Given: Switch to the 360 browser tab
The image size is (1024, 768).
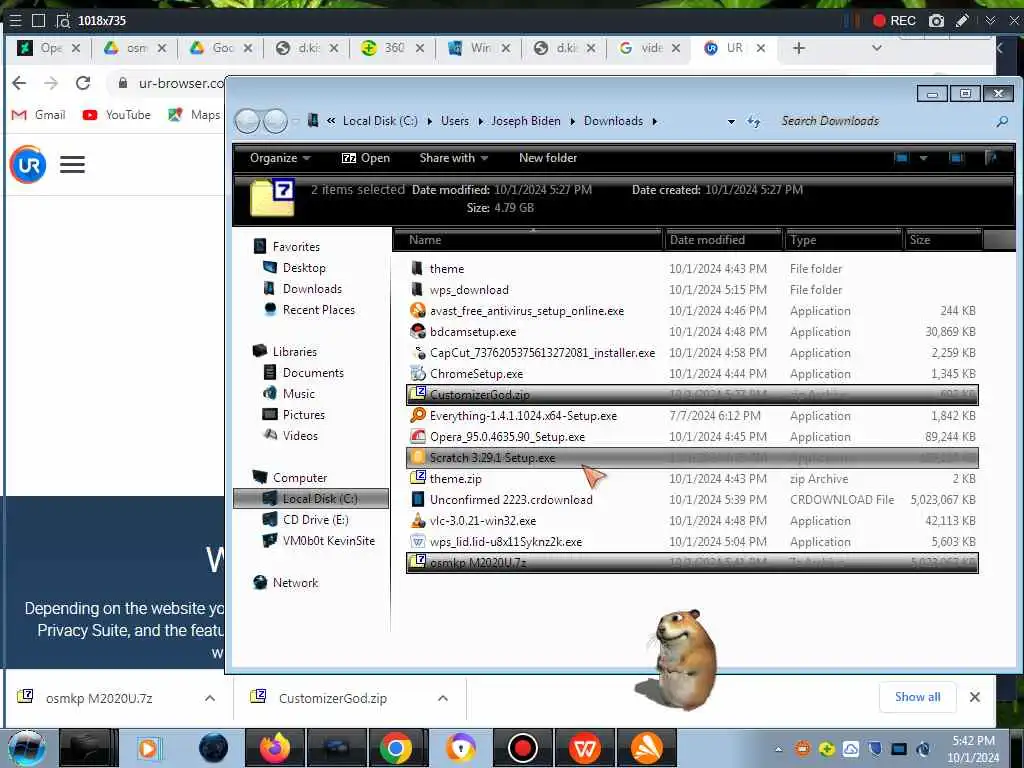Looking at the screenshot, I should (x=393, y=48).
